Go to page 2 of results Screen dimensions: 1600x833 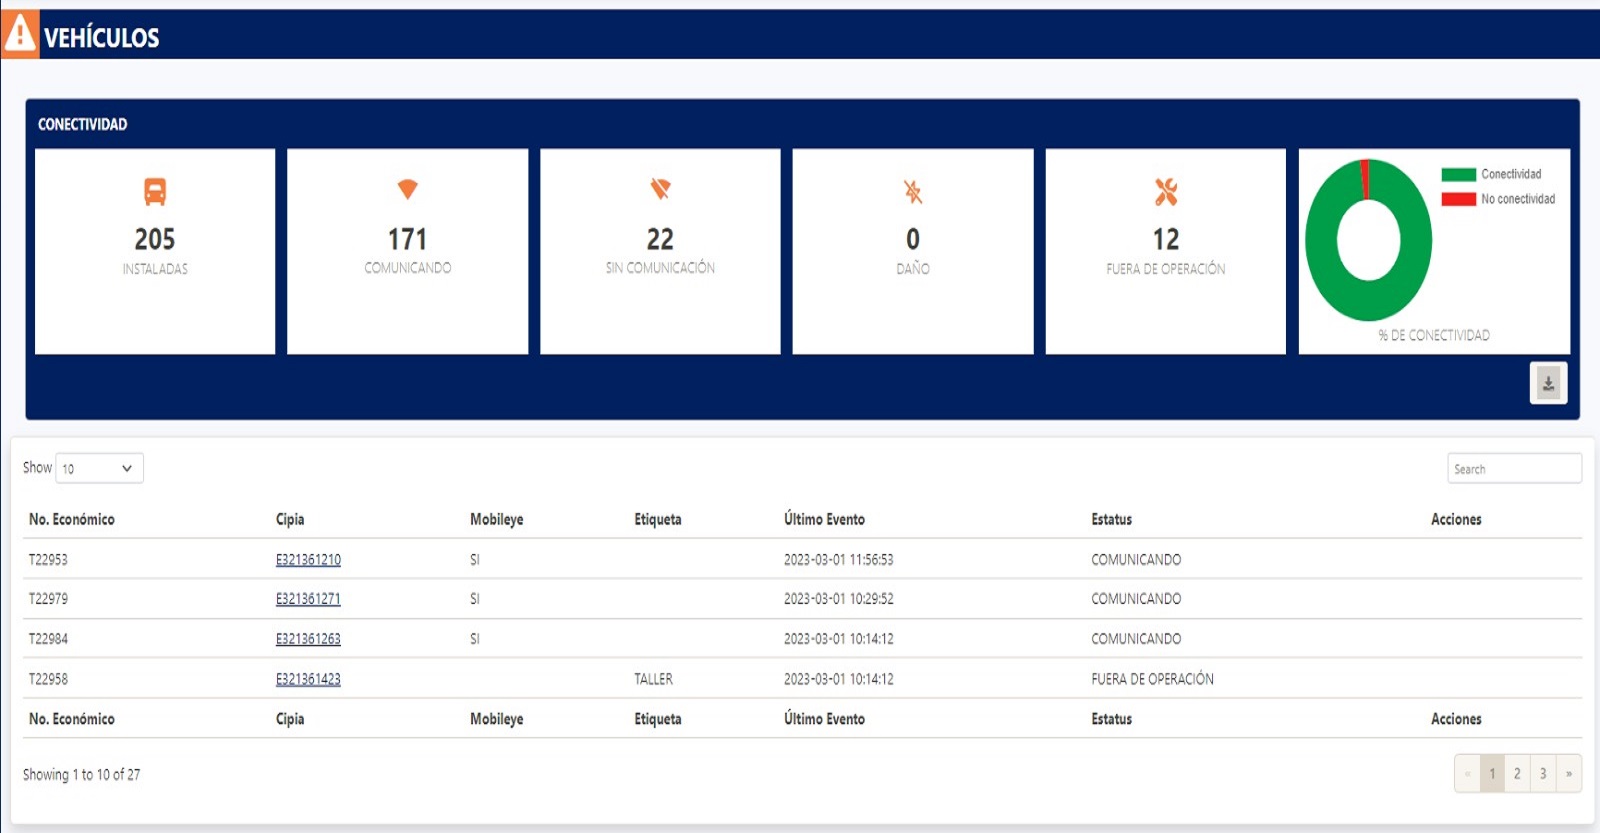point(1517,774)
